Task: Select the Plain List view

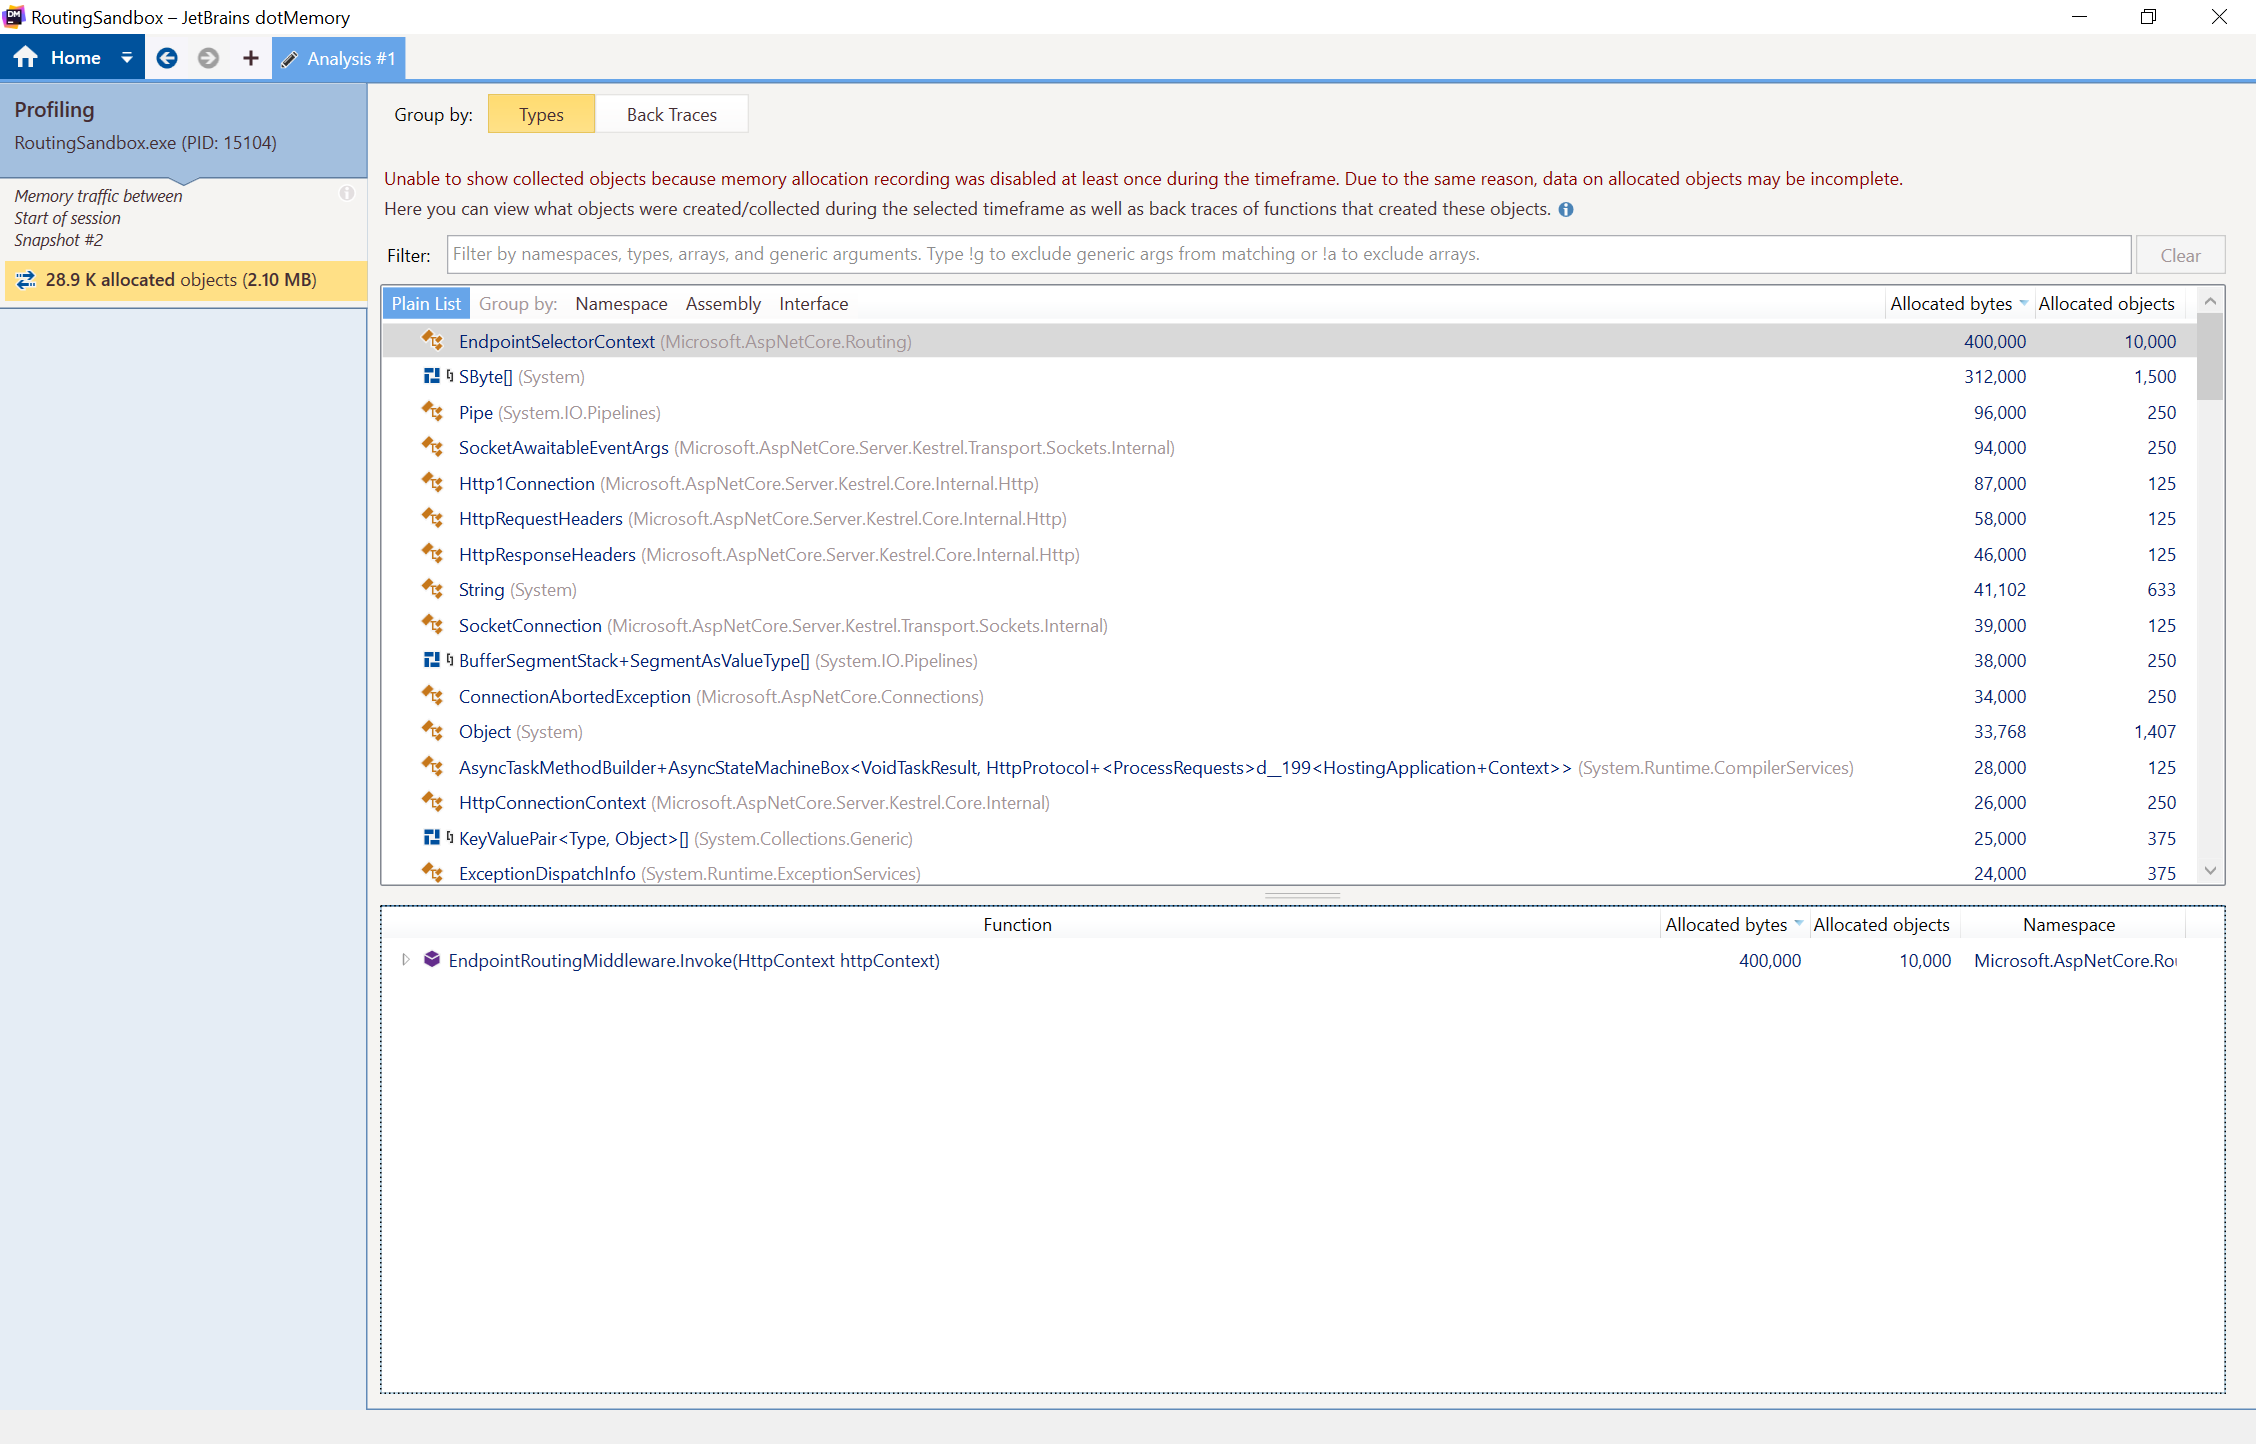Action: [426, 303]
